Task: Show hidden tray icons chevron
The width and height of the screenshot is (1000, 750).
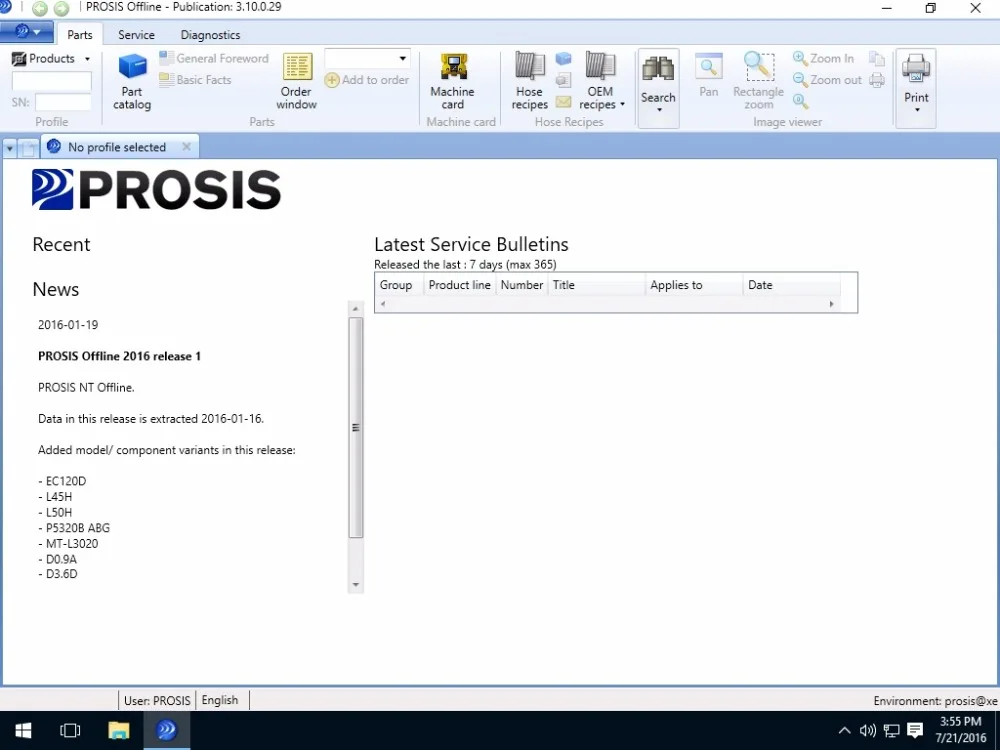Action: [844, 730]
